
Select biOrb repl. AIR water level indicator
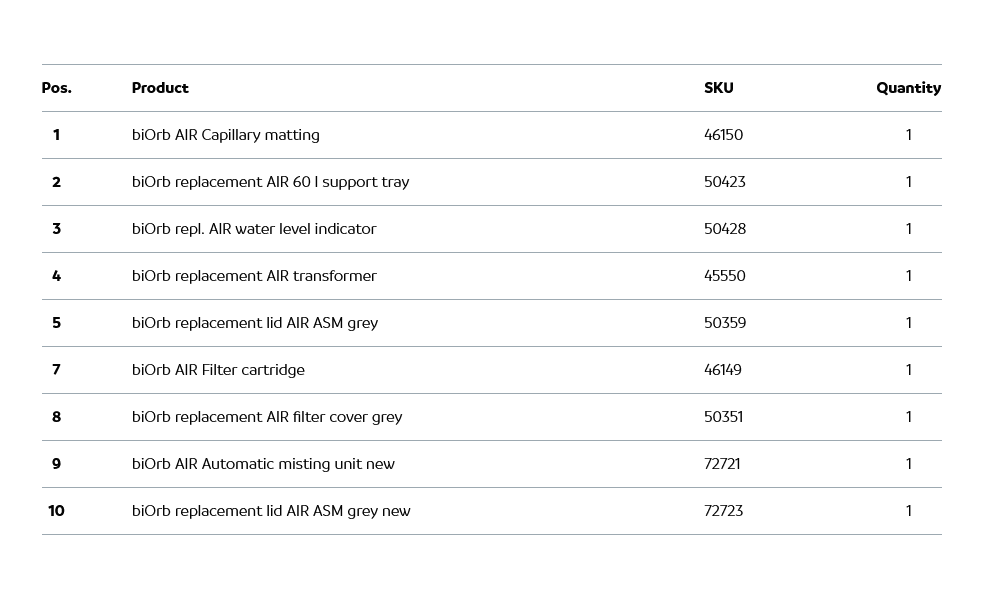pyautogui.click(x=254, y=229)
